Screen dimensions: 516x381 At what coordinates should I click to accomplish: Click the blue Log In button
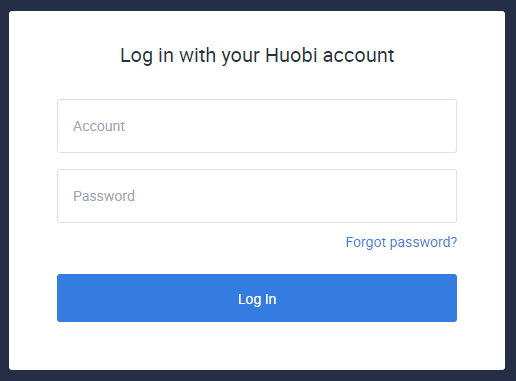257,298
